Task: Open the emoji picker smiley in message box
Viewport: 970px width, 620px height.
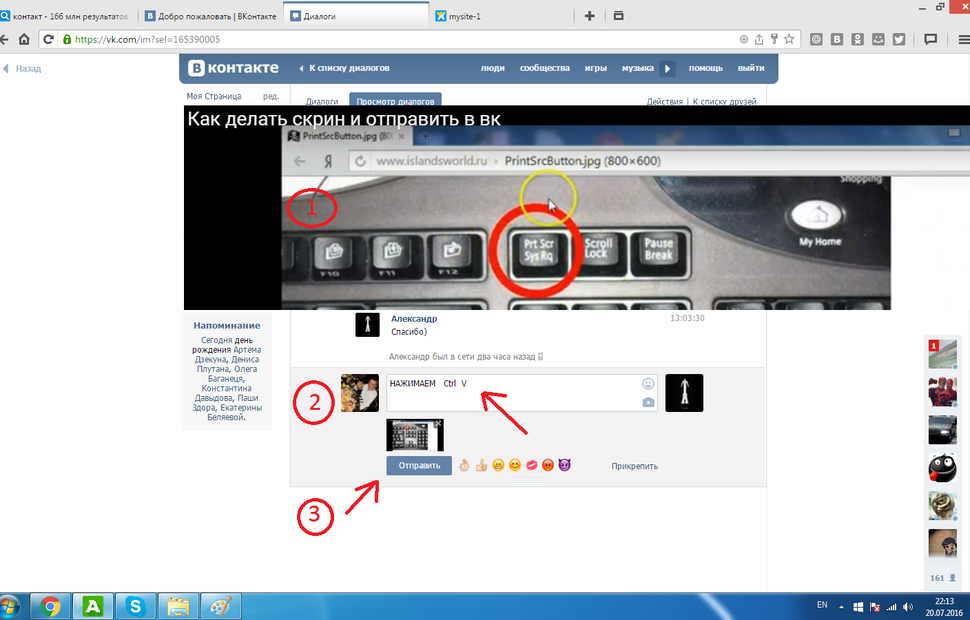Action: click(648, 384)
